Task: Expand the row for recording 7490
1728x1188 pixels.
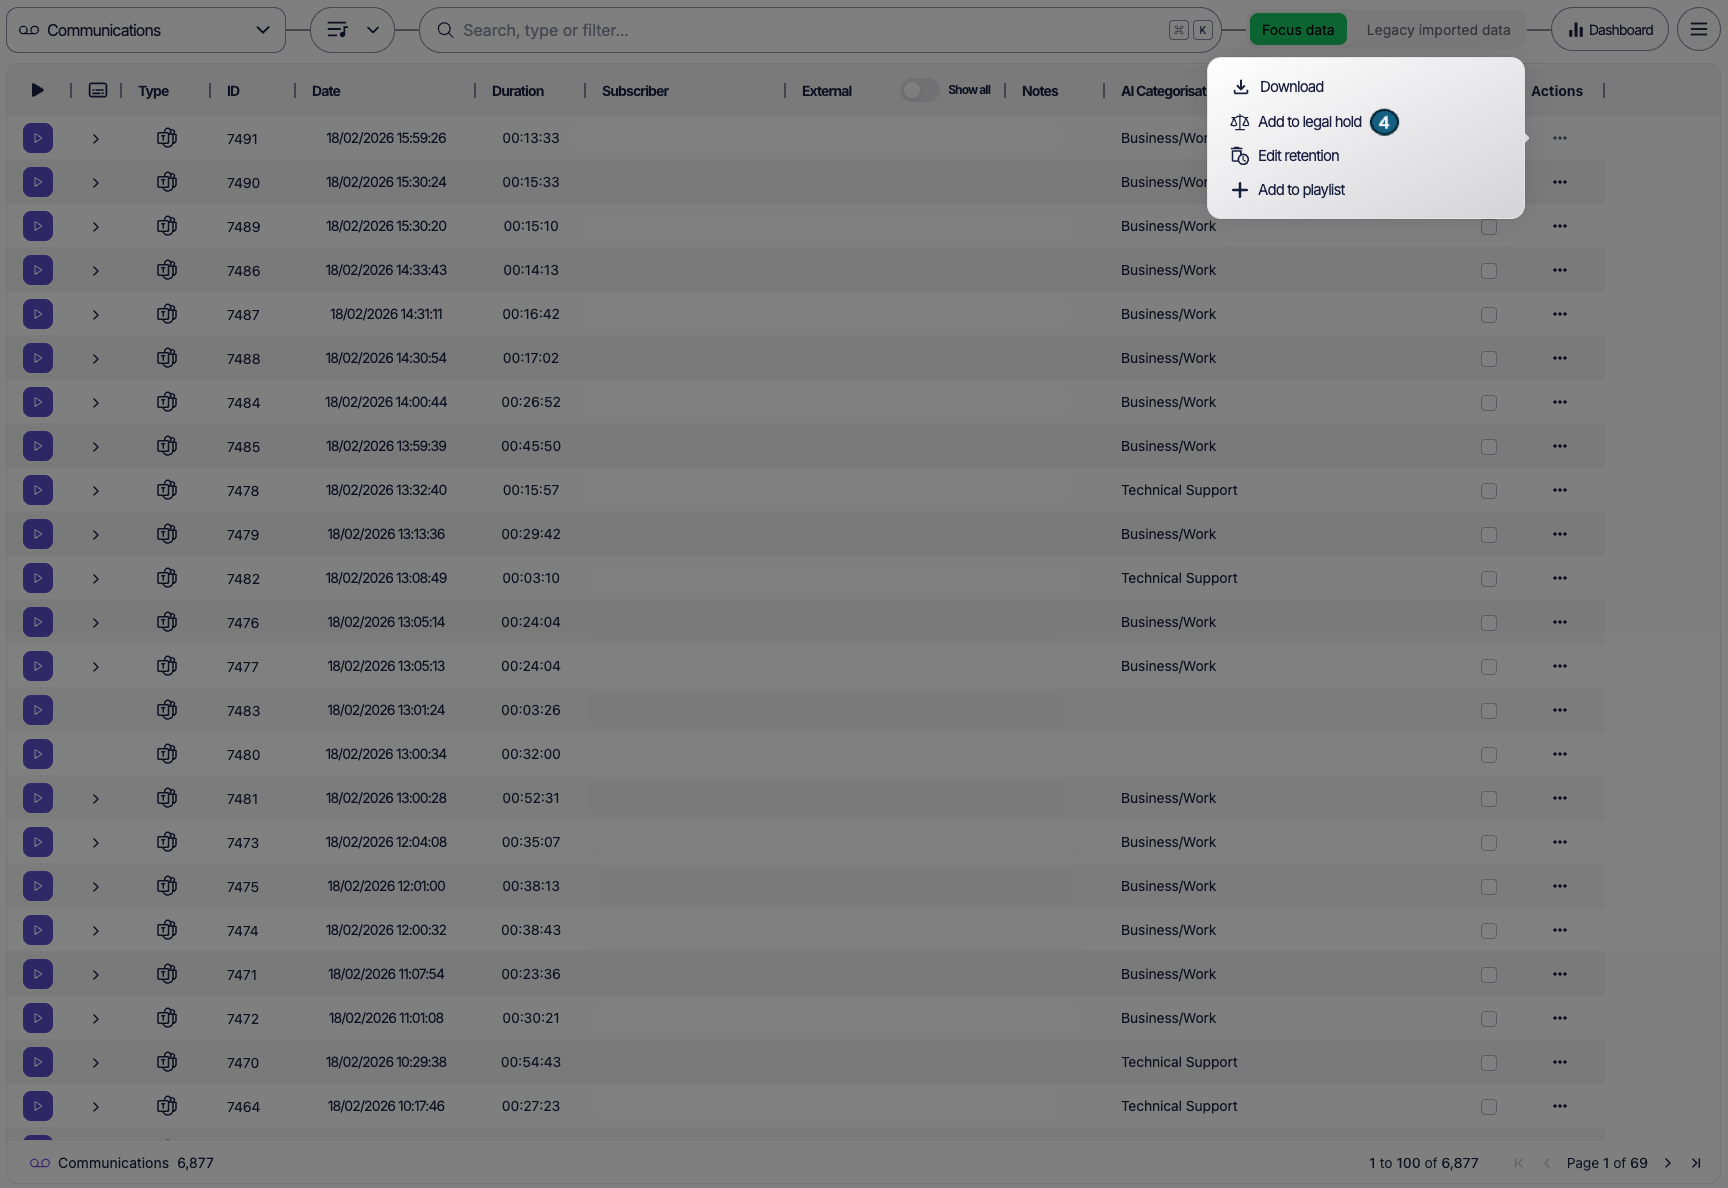Action: coord(96,183)
